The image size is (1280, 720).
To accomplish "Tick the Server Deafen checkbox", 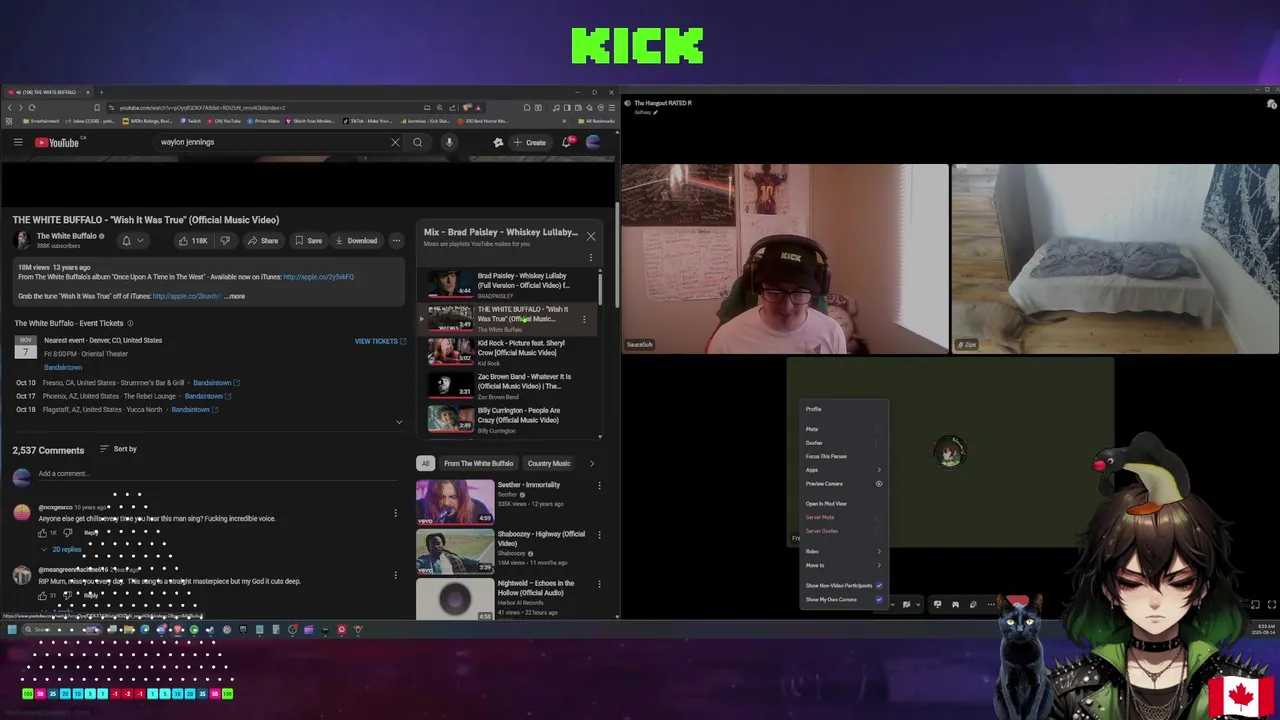I will pos(879,531).
